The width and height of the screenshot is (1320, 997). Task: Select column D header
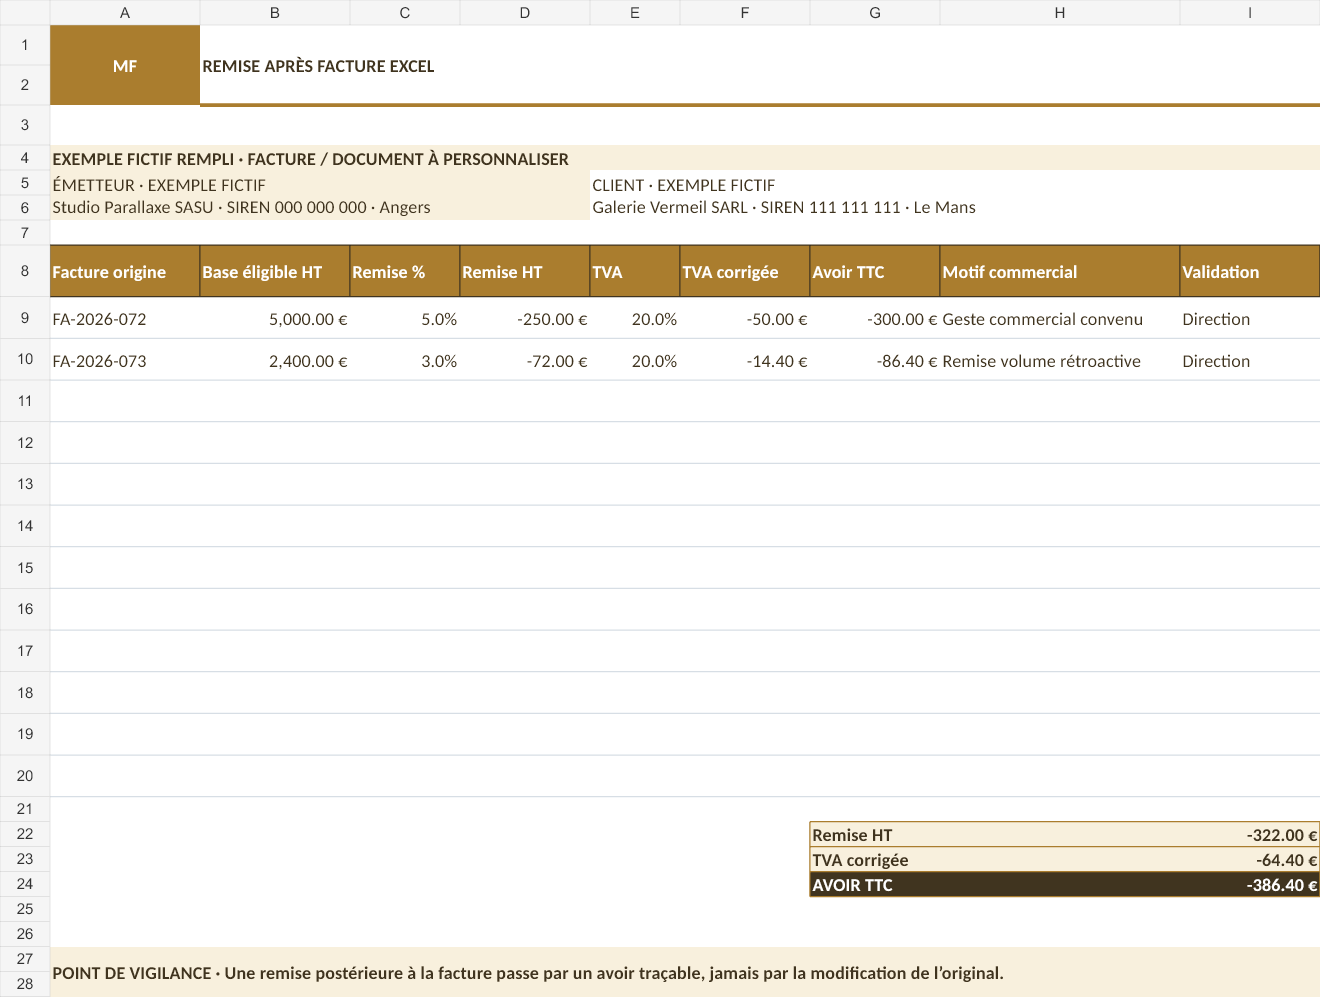pos(525,12)
